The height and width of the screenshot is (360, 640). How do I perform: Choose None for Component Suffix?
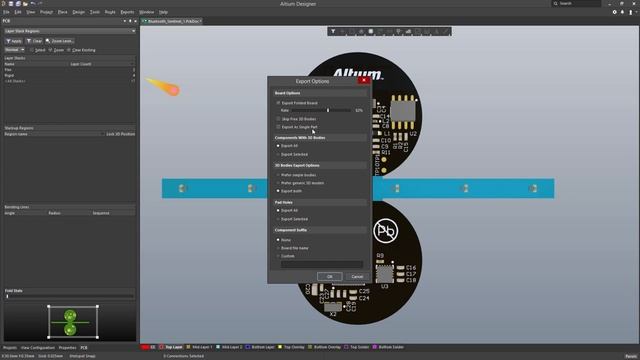click(278, 240)
